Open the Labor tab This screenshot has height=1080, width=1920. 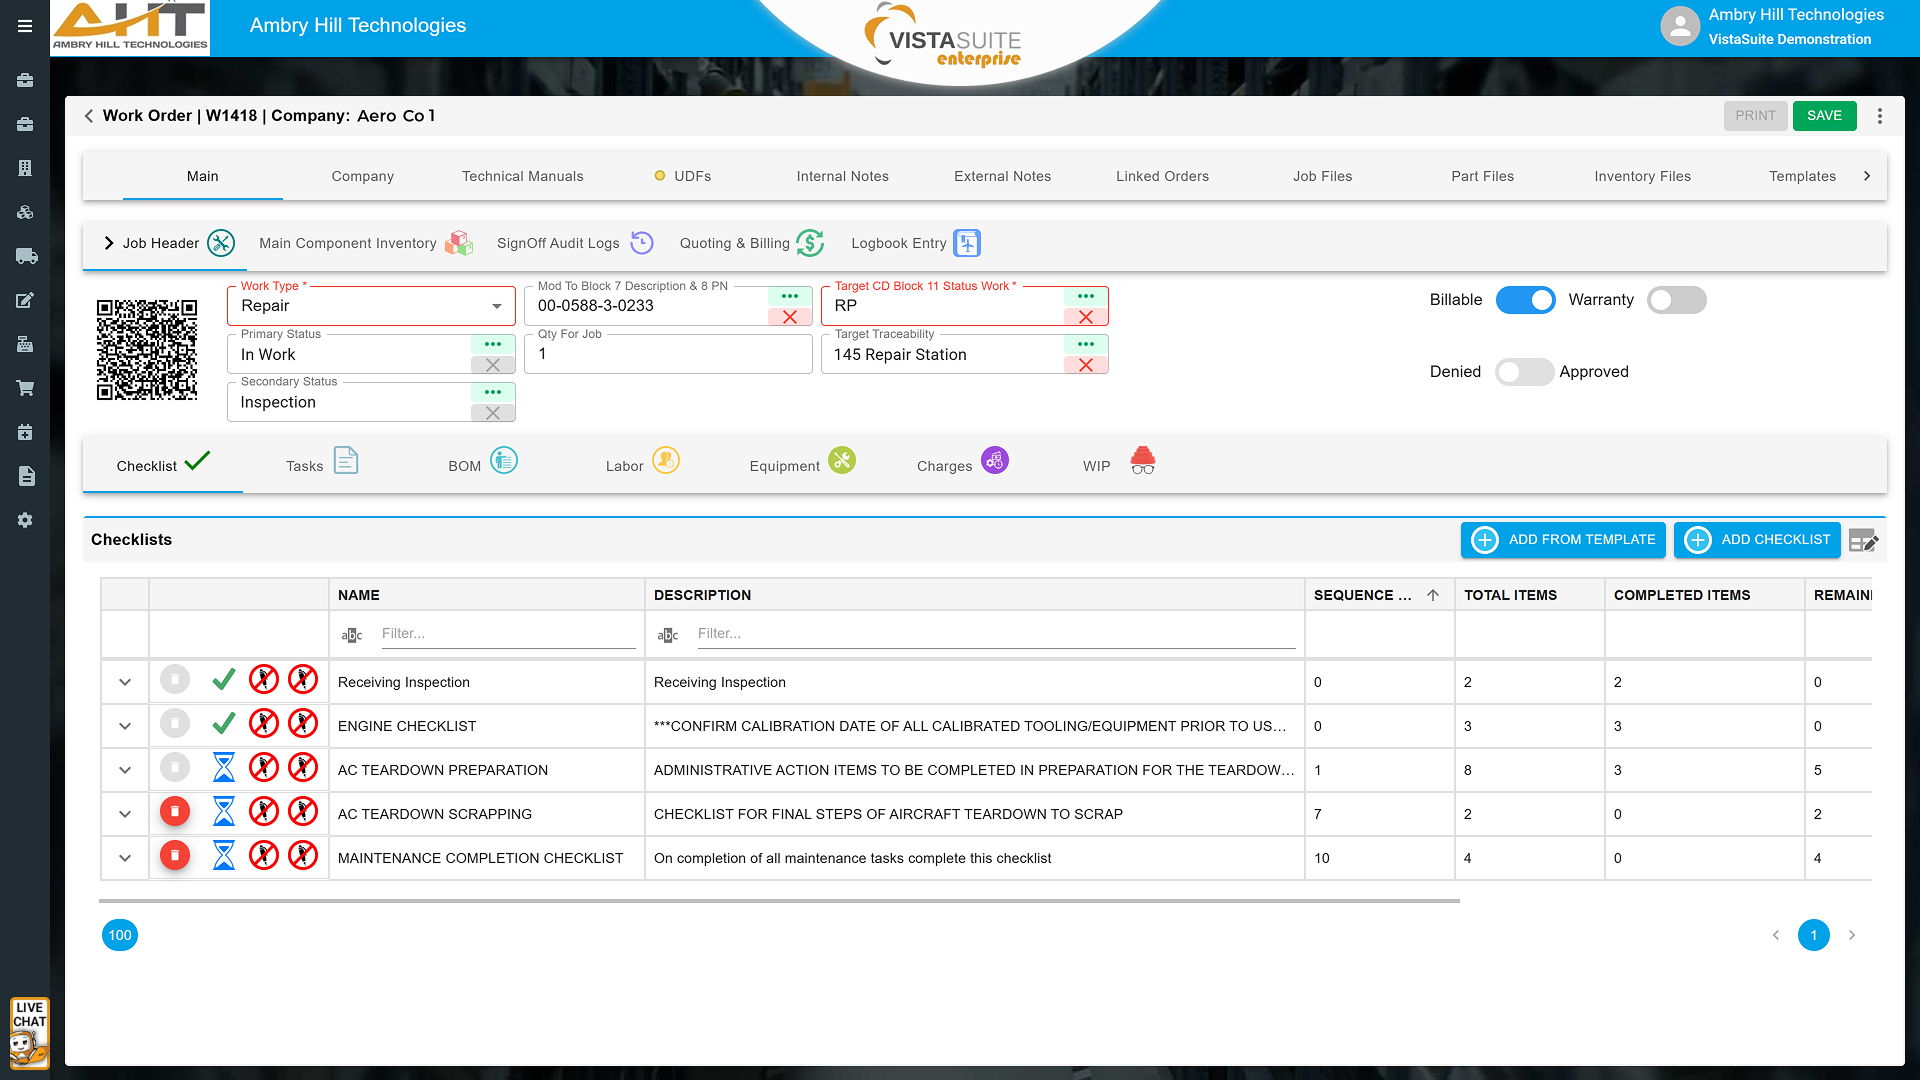(642, 464)
